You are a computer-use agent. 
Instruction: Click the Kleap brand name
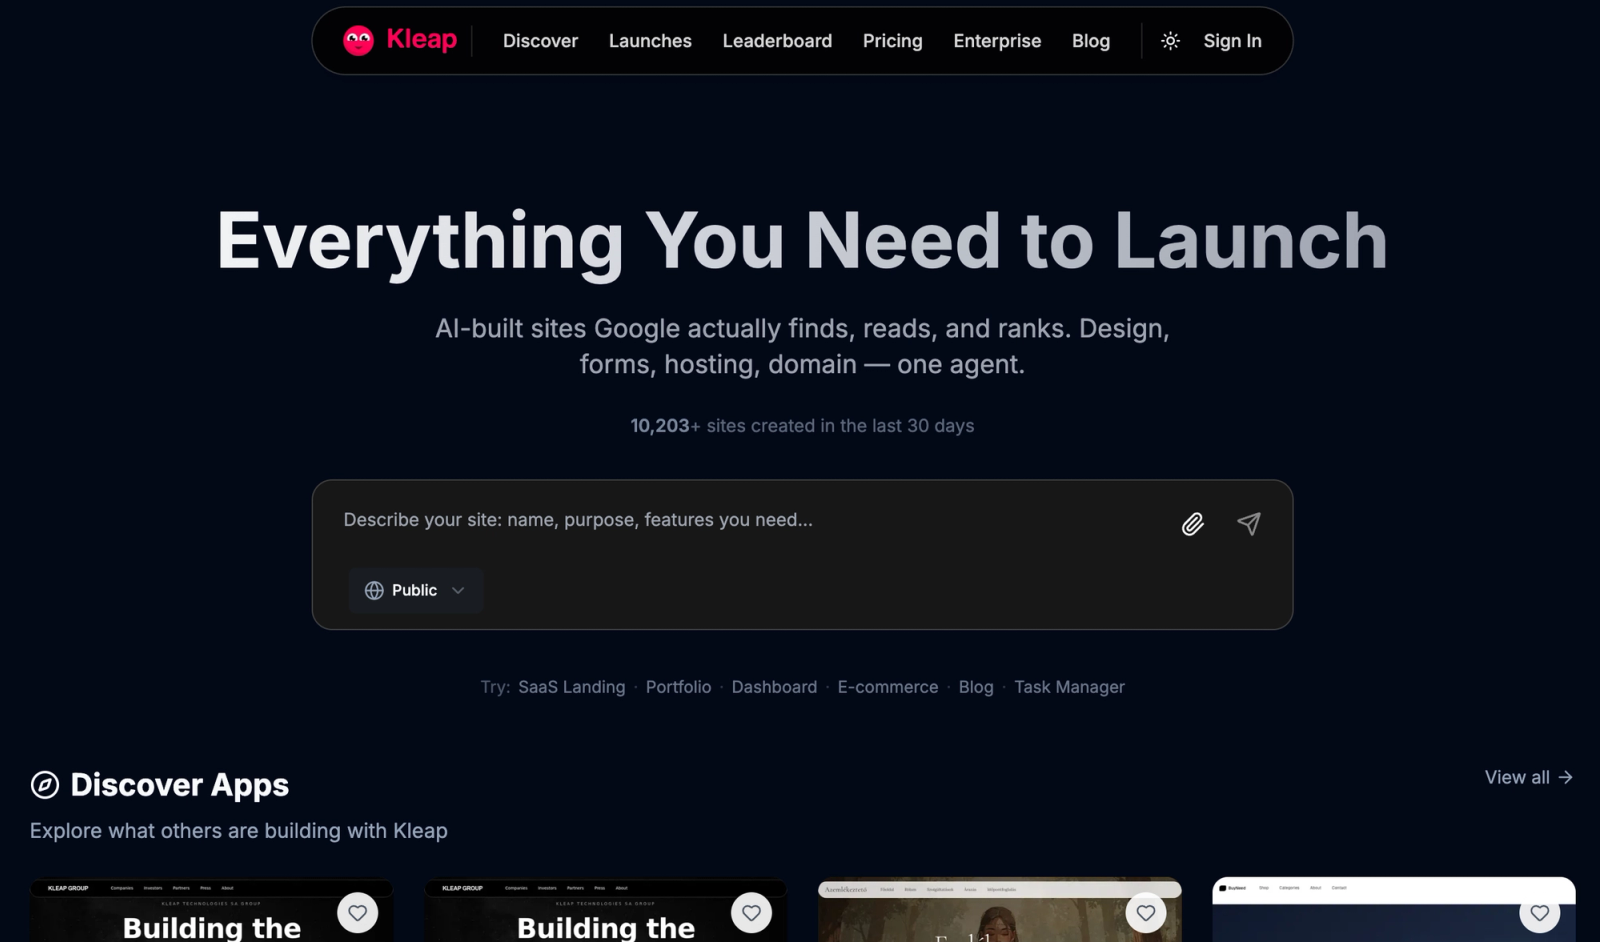(x=422, y=40)
